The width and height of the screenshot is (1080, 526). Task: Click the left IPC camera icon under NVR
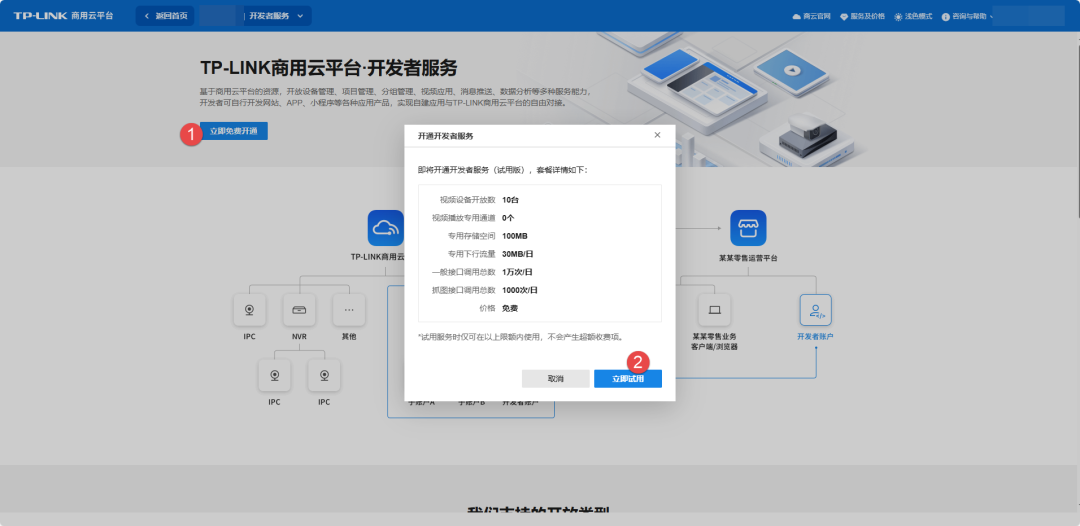point(274,375)
